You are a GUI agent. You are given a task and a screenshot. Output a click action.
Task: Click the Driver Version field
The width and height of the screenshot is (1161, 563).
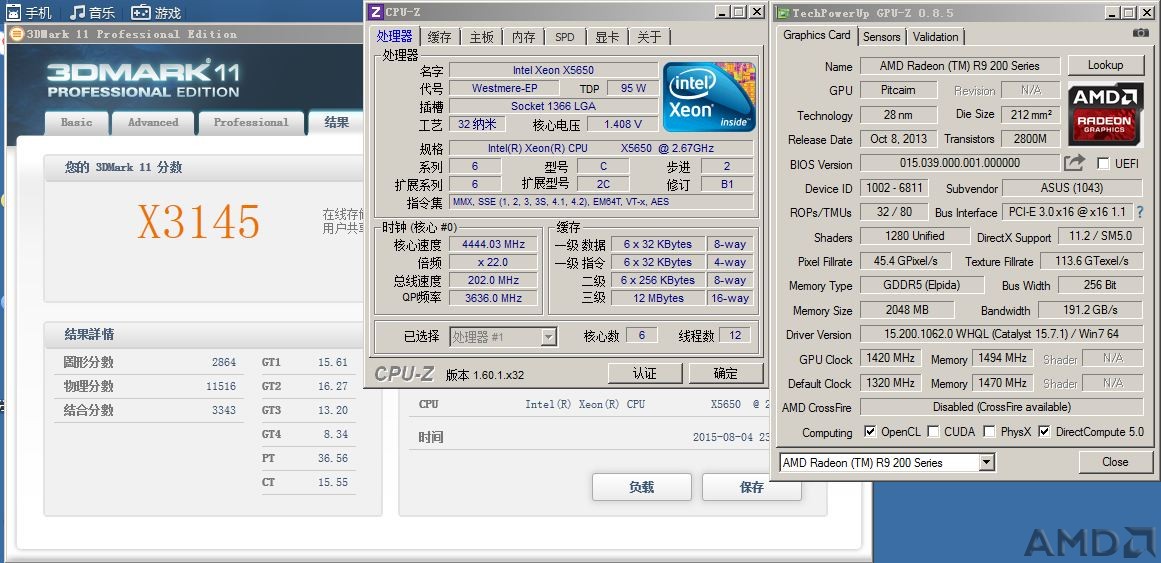click(x=1001, y=334)
